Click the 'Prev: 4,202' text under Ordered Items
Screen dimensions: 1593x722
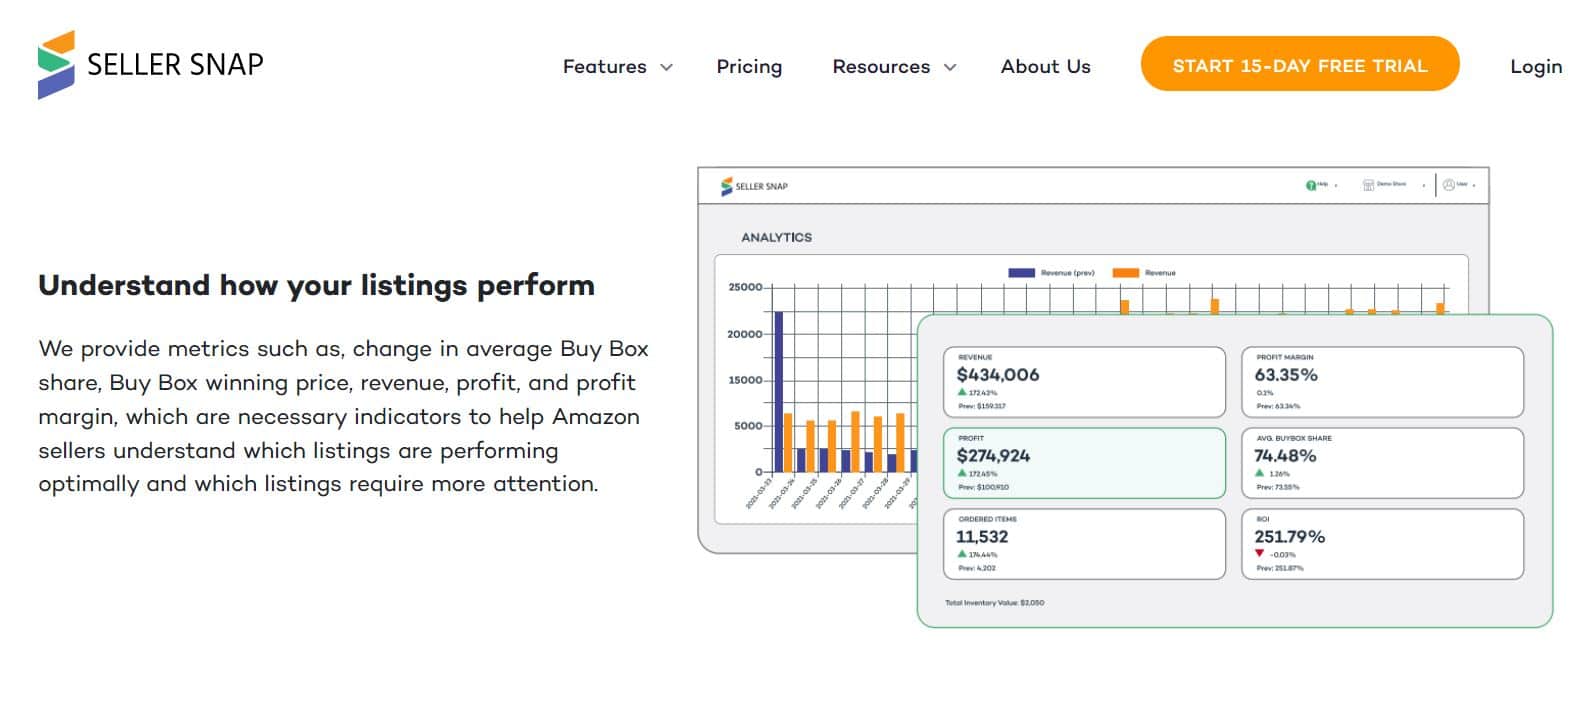pyautogui.click(x=977, y=568)
